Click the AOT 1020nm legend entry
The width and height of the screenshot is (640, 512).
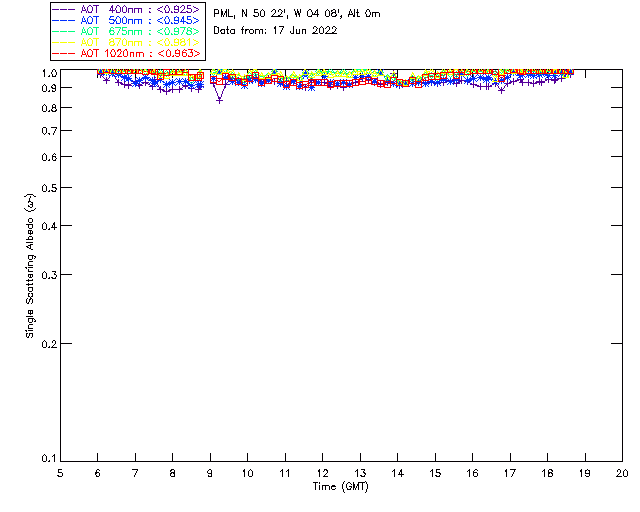pos(127,53)
